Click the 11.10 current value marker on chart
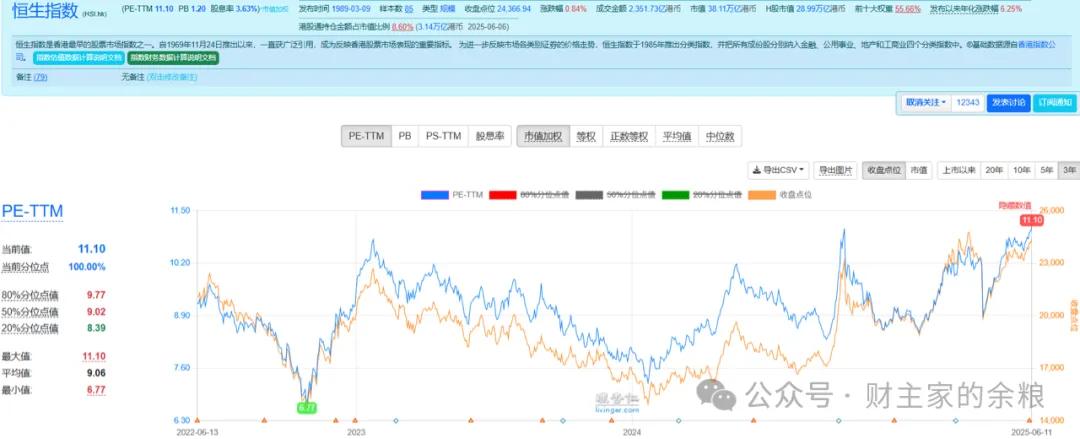Viewport: 1080px width, 439px height. (1031, 220)
